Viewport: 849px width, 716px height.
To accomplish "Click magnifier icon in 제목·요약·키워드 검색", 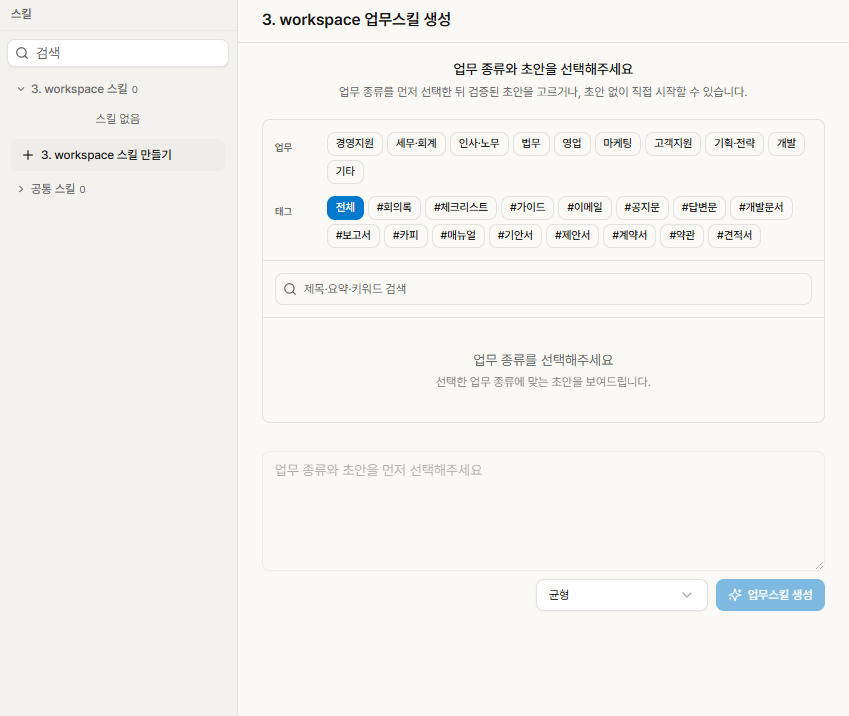I will [290, 289].
